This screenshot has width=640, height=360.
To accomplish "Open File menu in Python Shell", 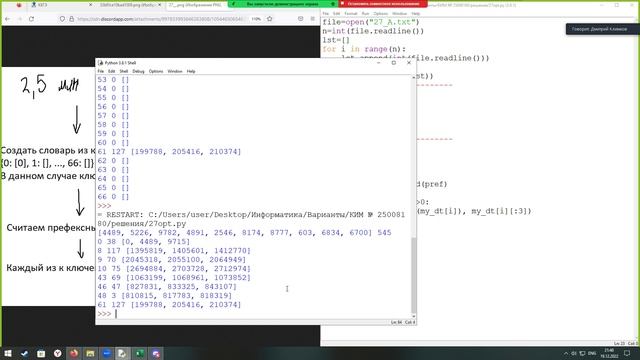I will pos(100,71).
